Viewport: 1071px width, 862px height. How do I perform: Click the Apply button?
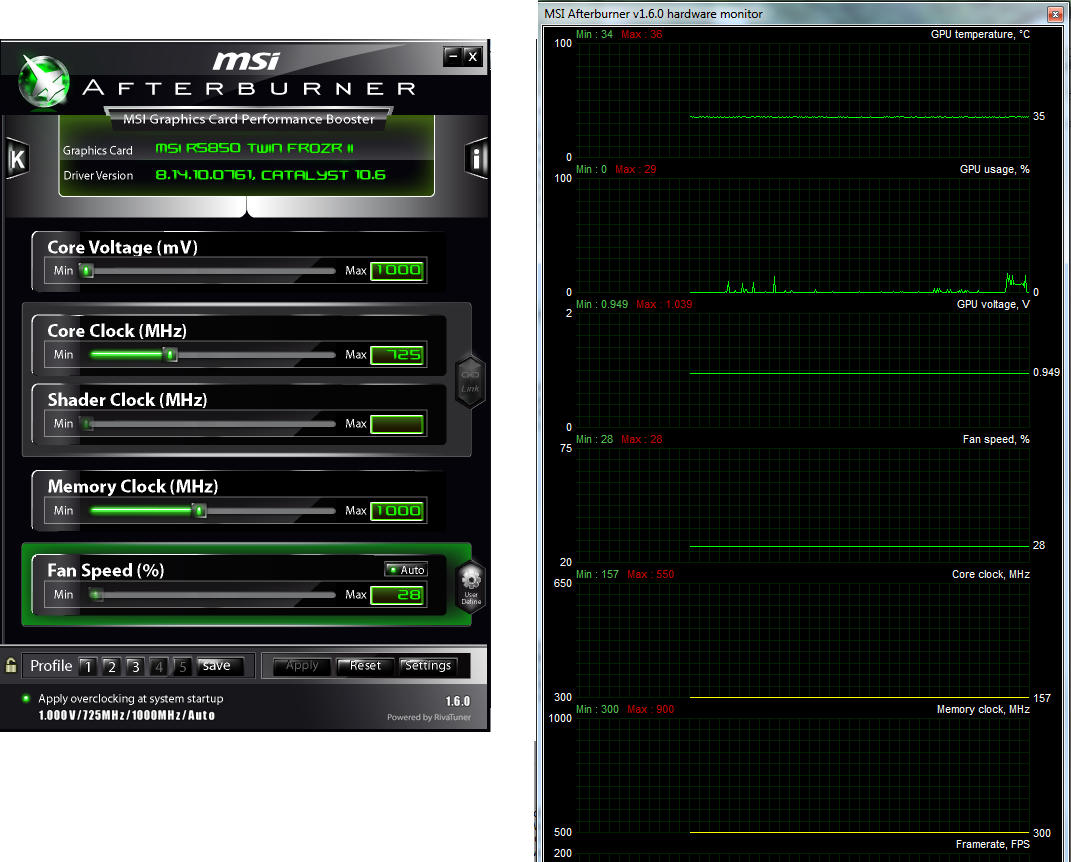pyautogui.click(x=302, y=666)
